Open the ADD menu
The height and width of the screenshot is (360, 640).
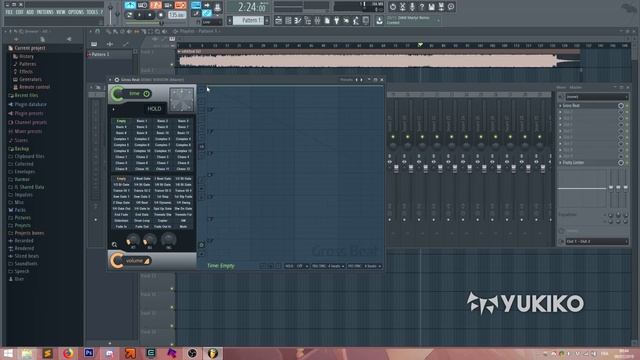30,12
